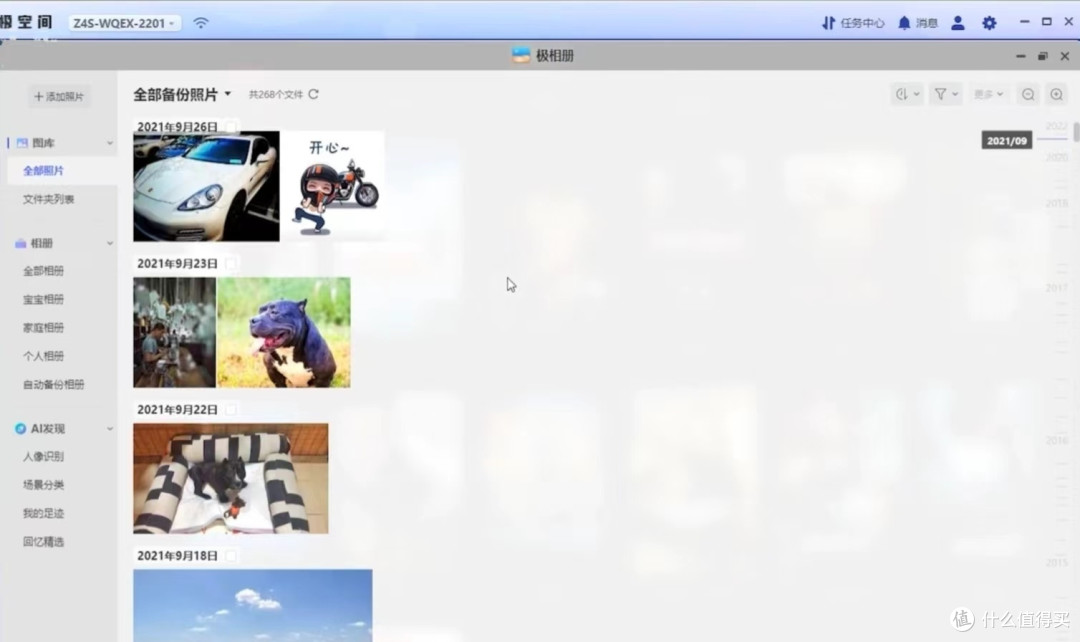Select 全部照片 in the sidebar
Image resolution: width=1080 pixels, height=642 pixels.
[x=62, y=170]
